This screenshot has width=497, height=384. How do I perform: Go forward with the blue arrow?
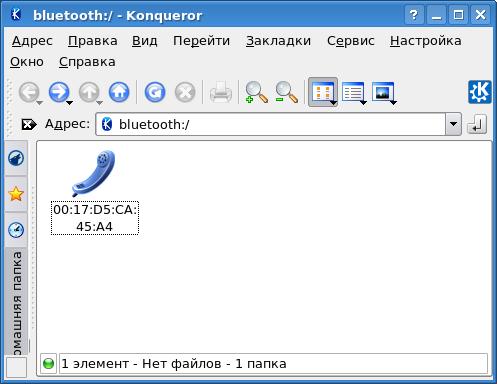[59, 92]
